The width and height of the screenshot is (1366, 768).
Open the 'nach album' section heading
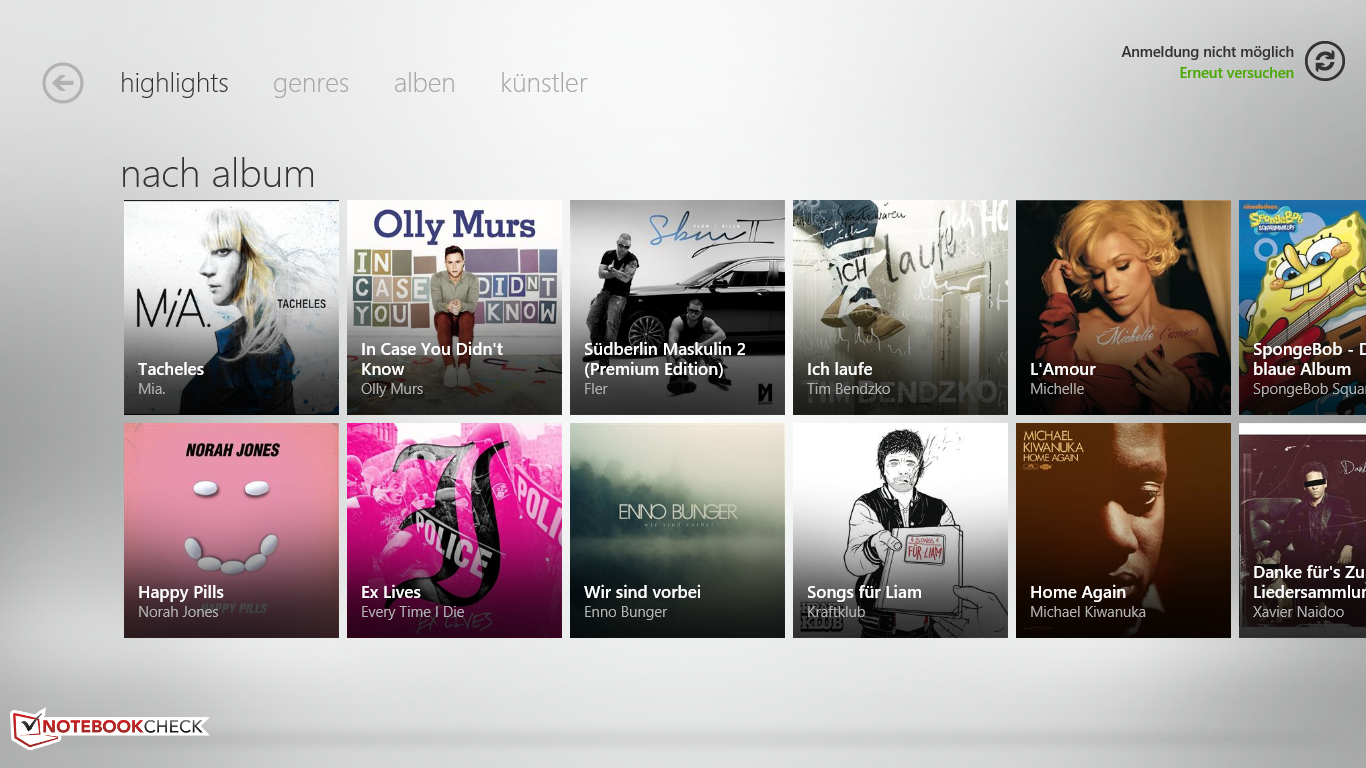tap(218, 174)
